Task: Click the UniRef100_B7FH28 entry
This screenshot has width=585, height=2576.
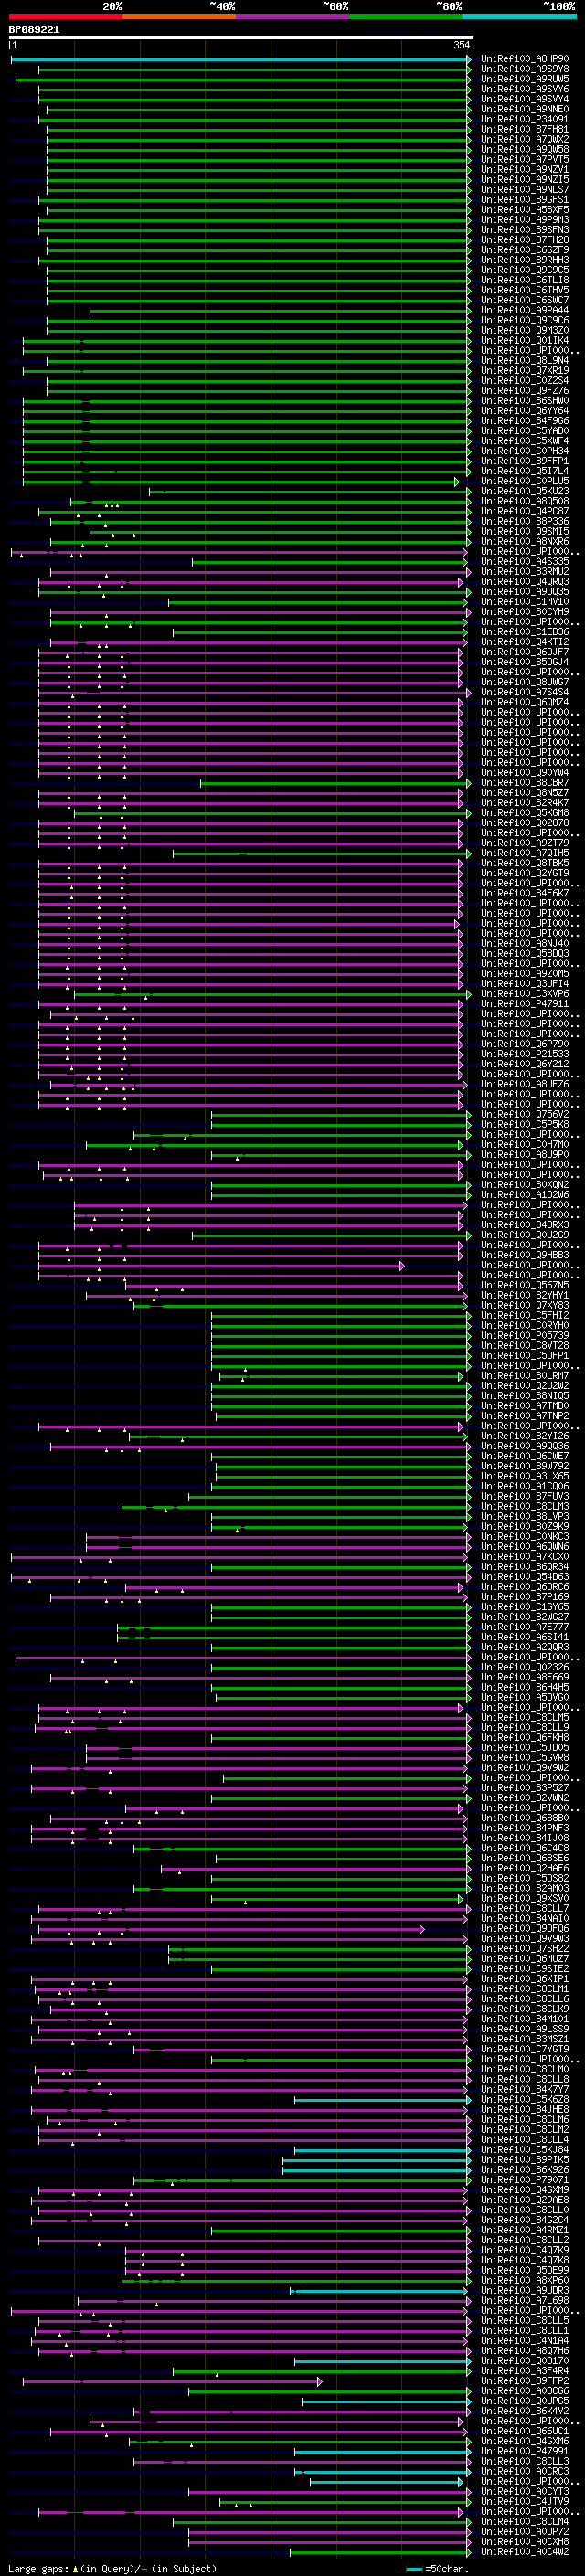Action: coord(525,240)
